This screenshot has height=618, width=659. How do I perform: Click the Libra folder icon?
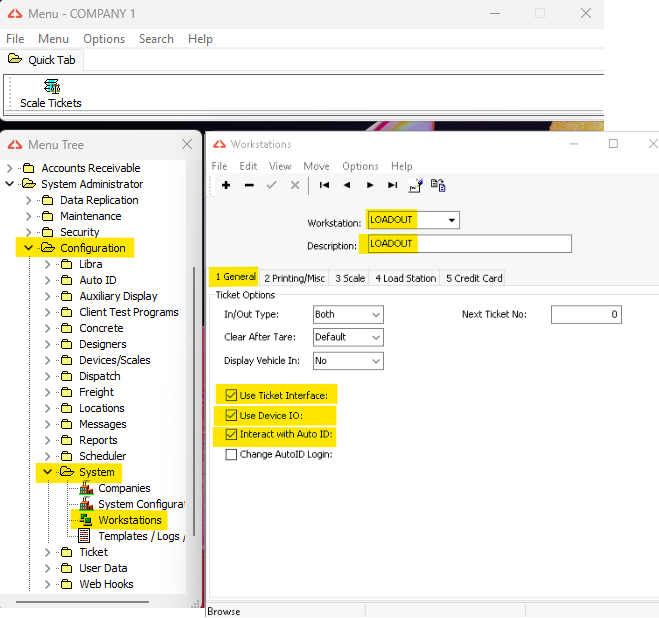[66, 264]
